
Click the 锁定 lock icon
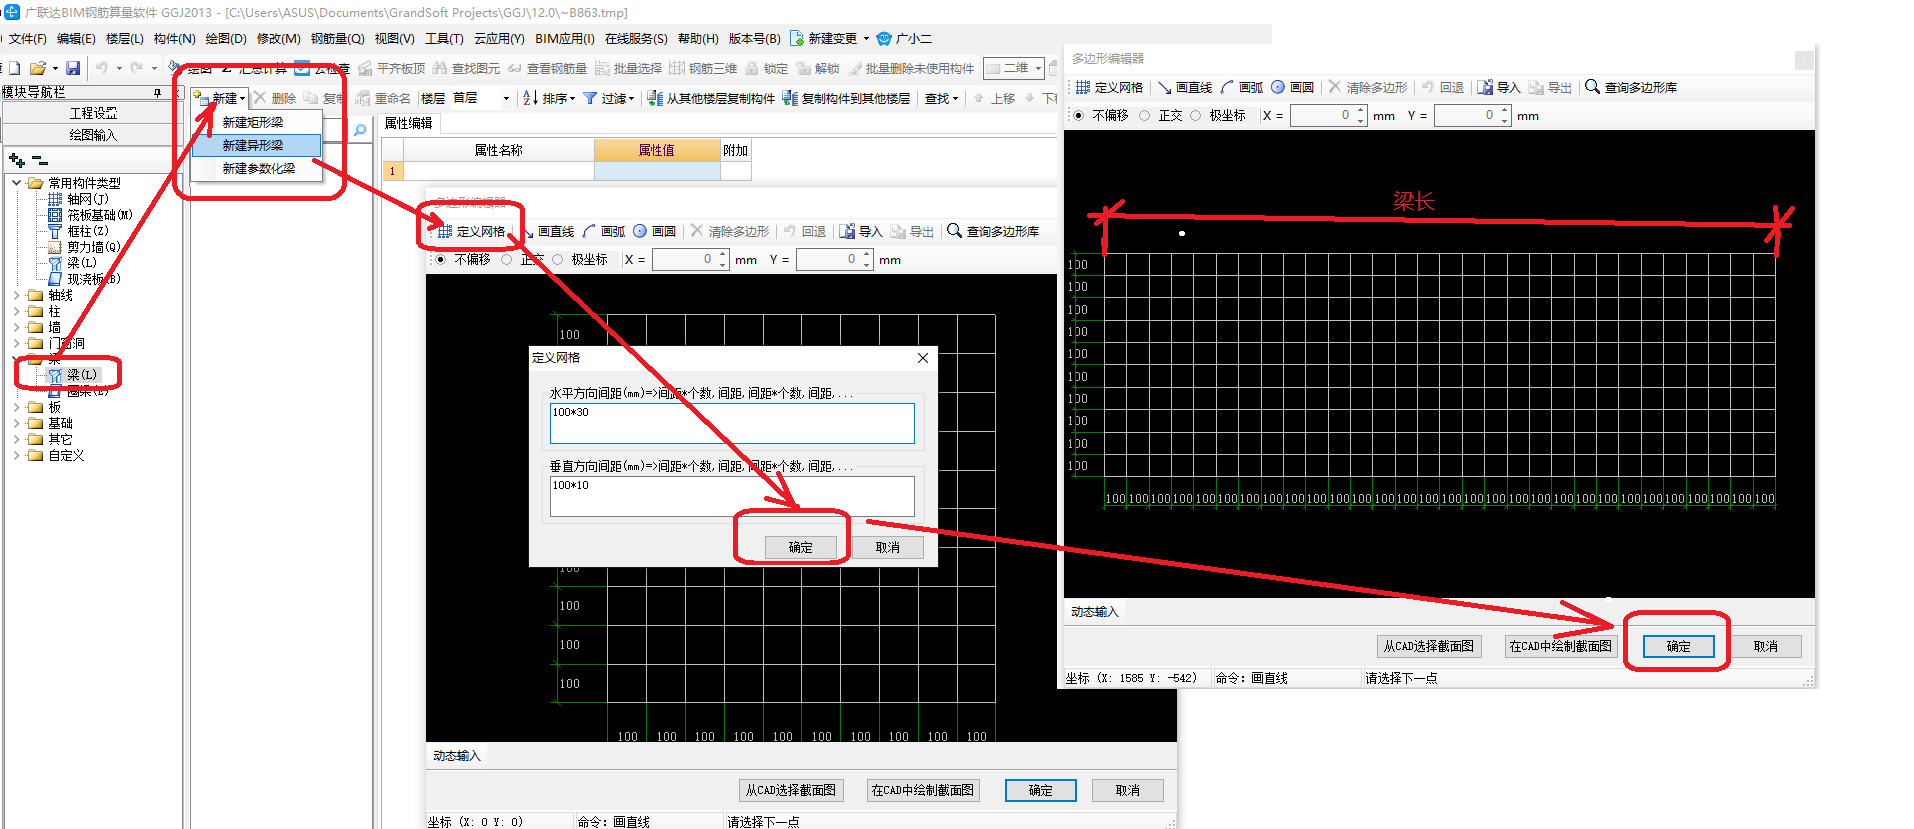(x=751, y=68)
